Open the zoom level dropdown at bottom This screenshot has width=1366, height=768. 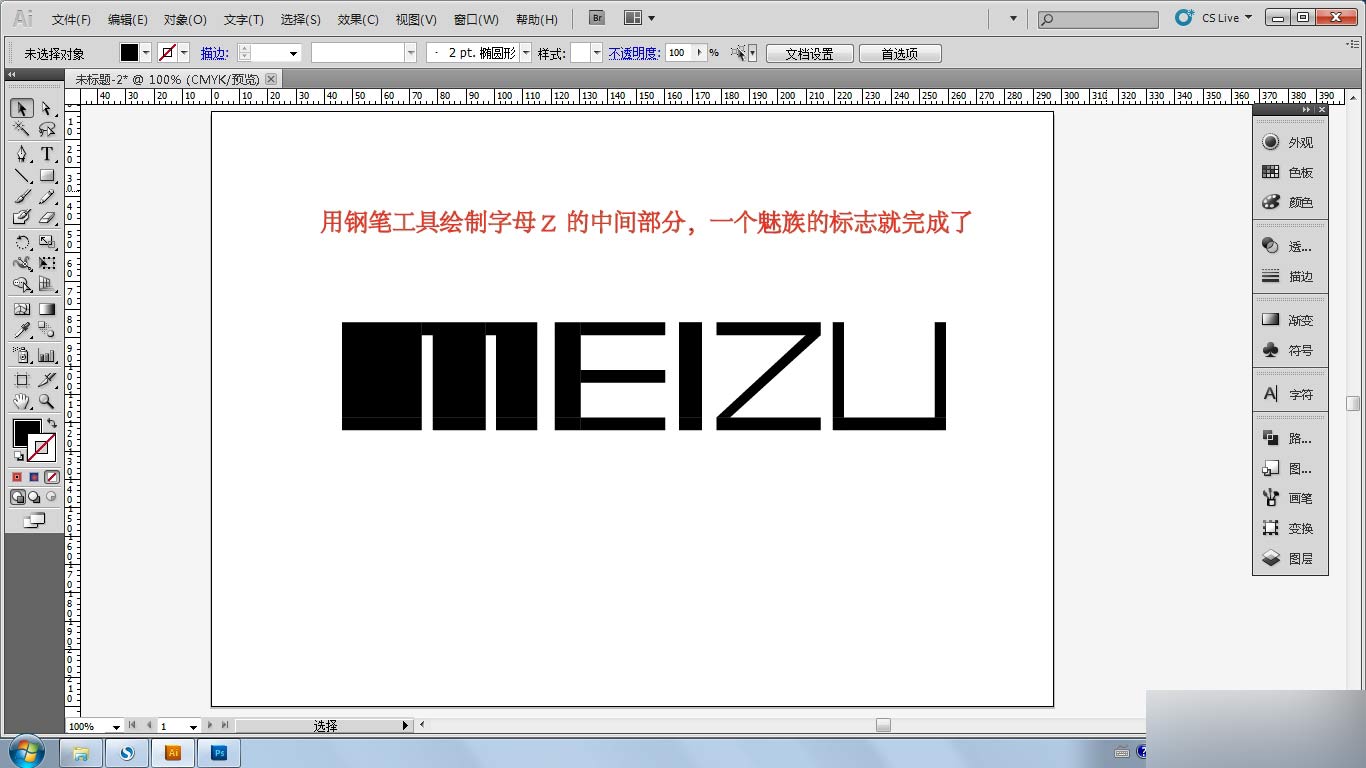tap(117, 726)
